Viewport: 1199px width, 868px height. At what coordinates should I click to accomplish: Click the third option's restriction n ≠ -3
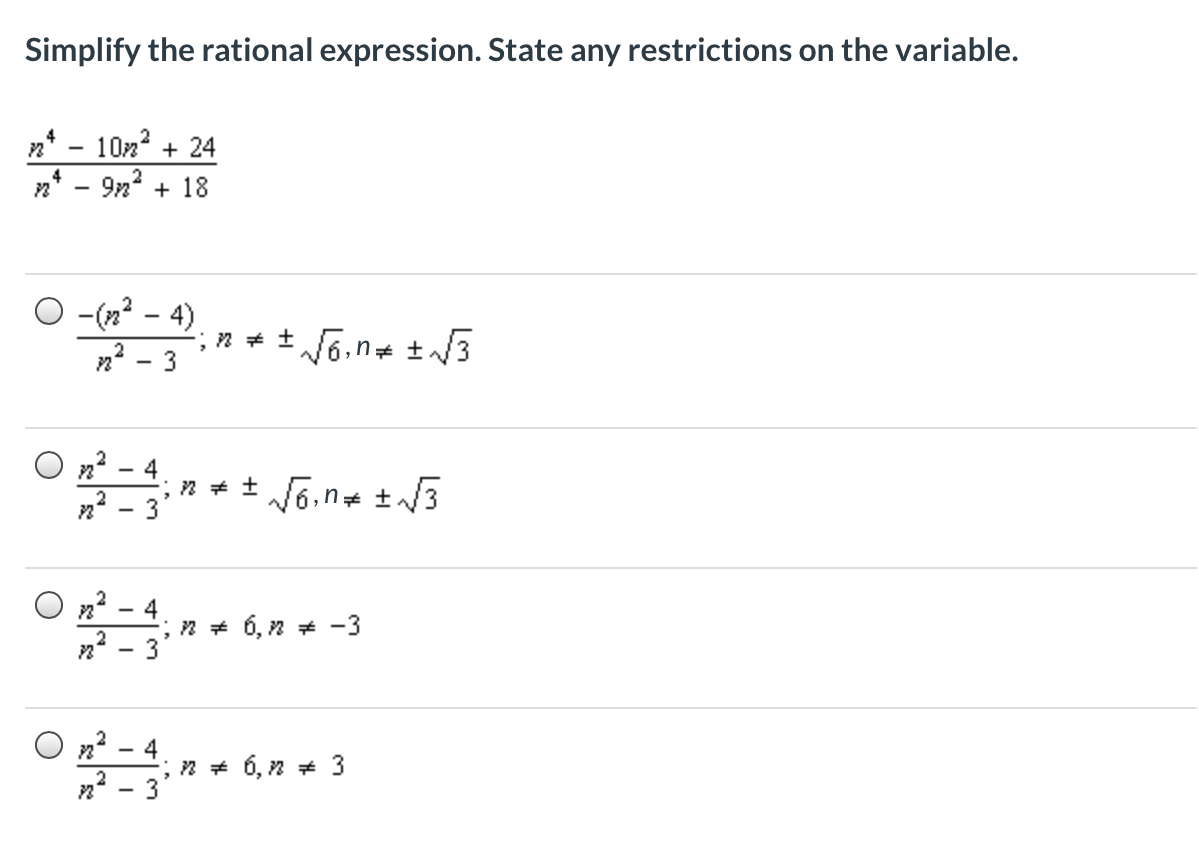[344, 625]
